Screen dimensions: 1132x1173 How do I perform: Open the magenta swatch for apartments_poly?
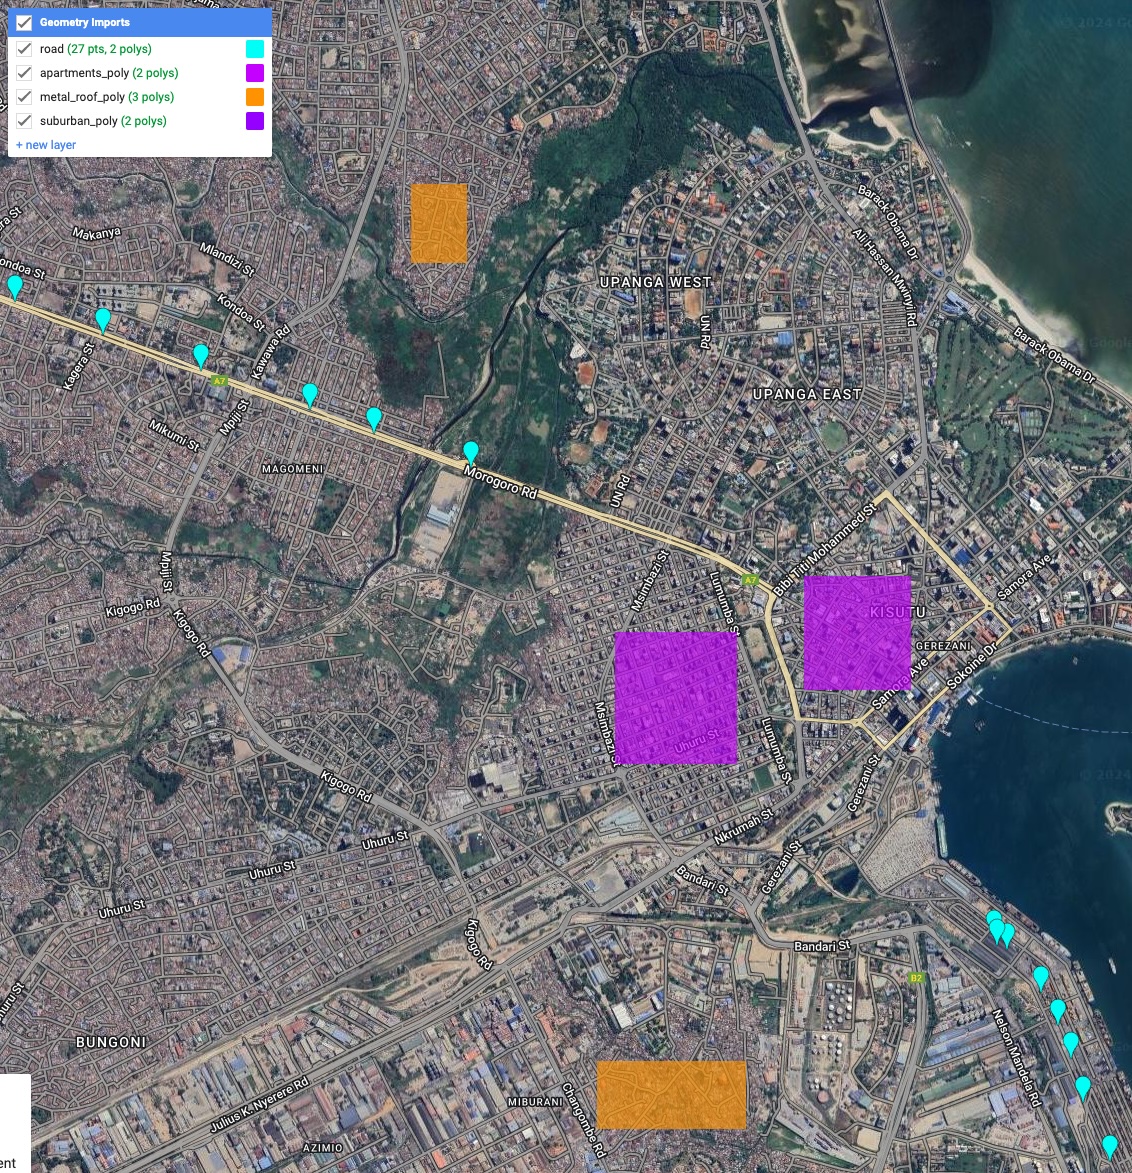tap(254, 73)
